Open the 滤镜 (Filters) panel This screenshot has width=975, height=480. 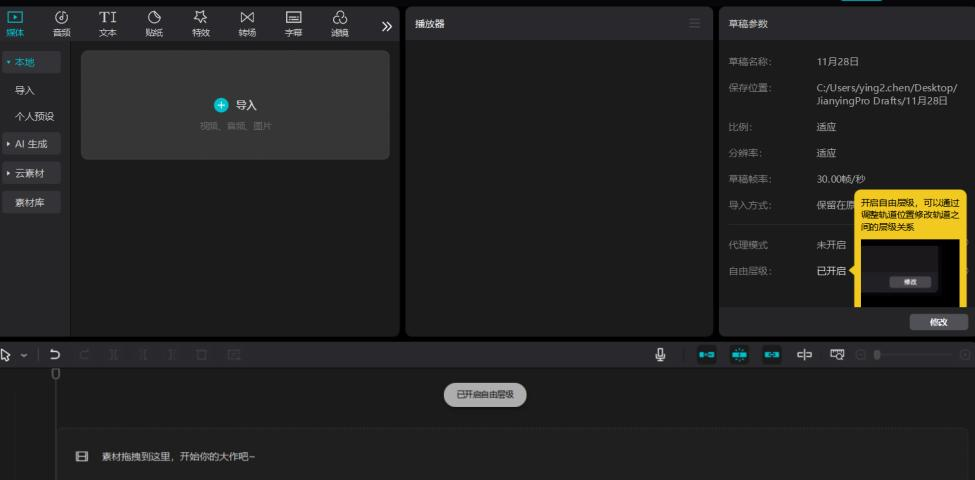click(x=340, y=23)
